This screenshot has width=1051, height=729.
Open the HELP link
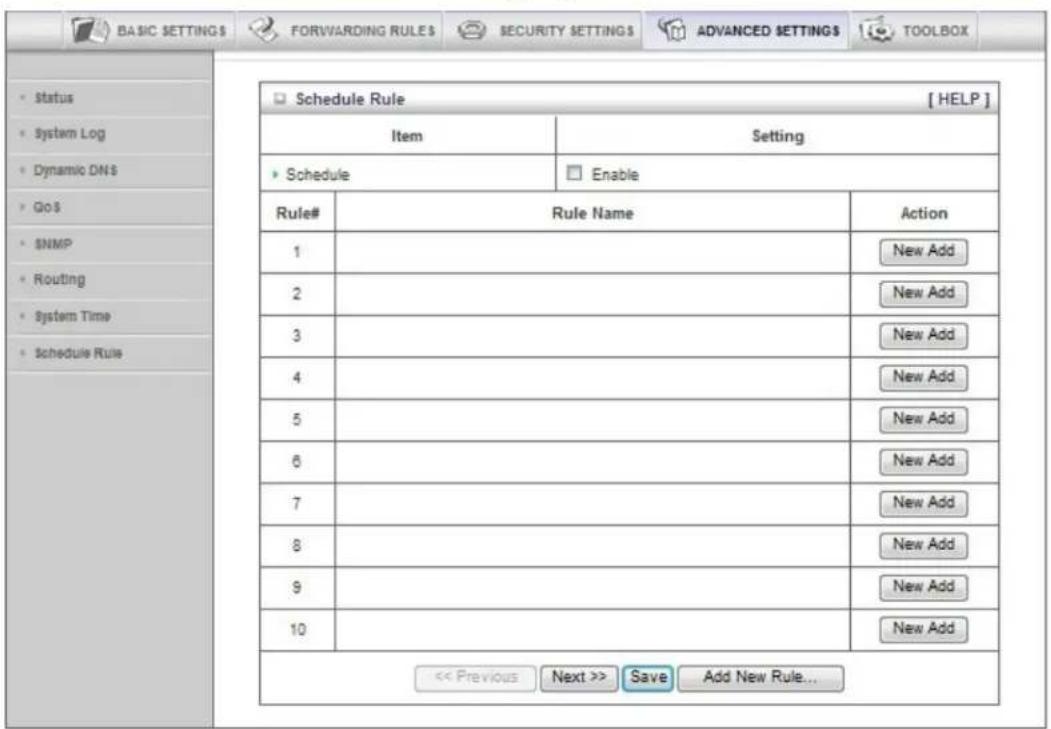[959, 99]
